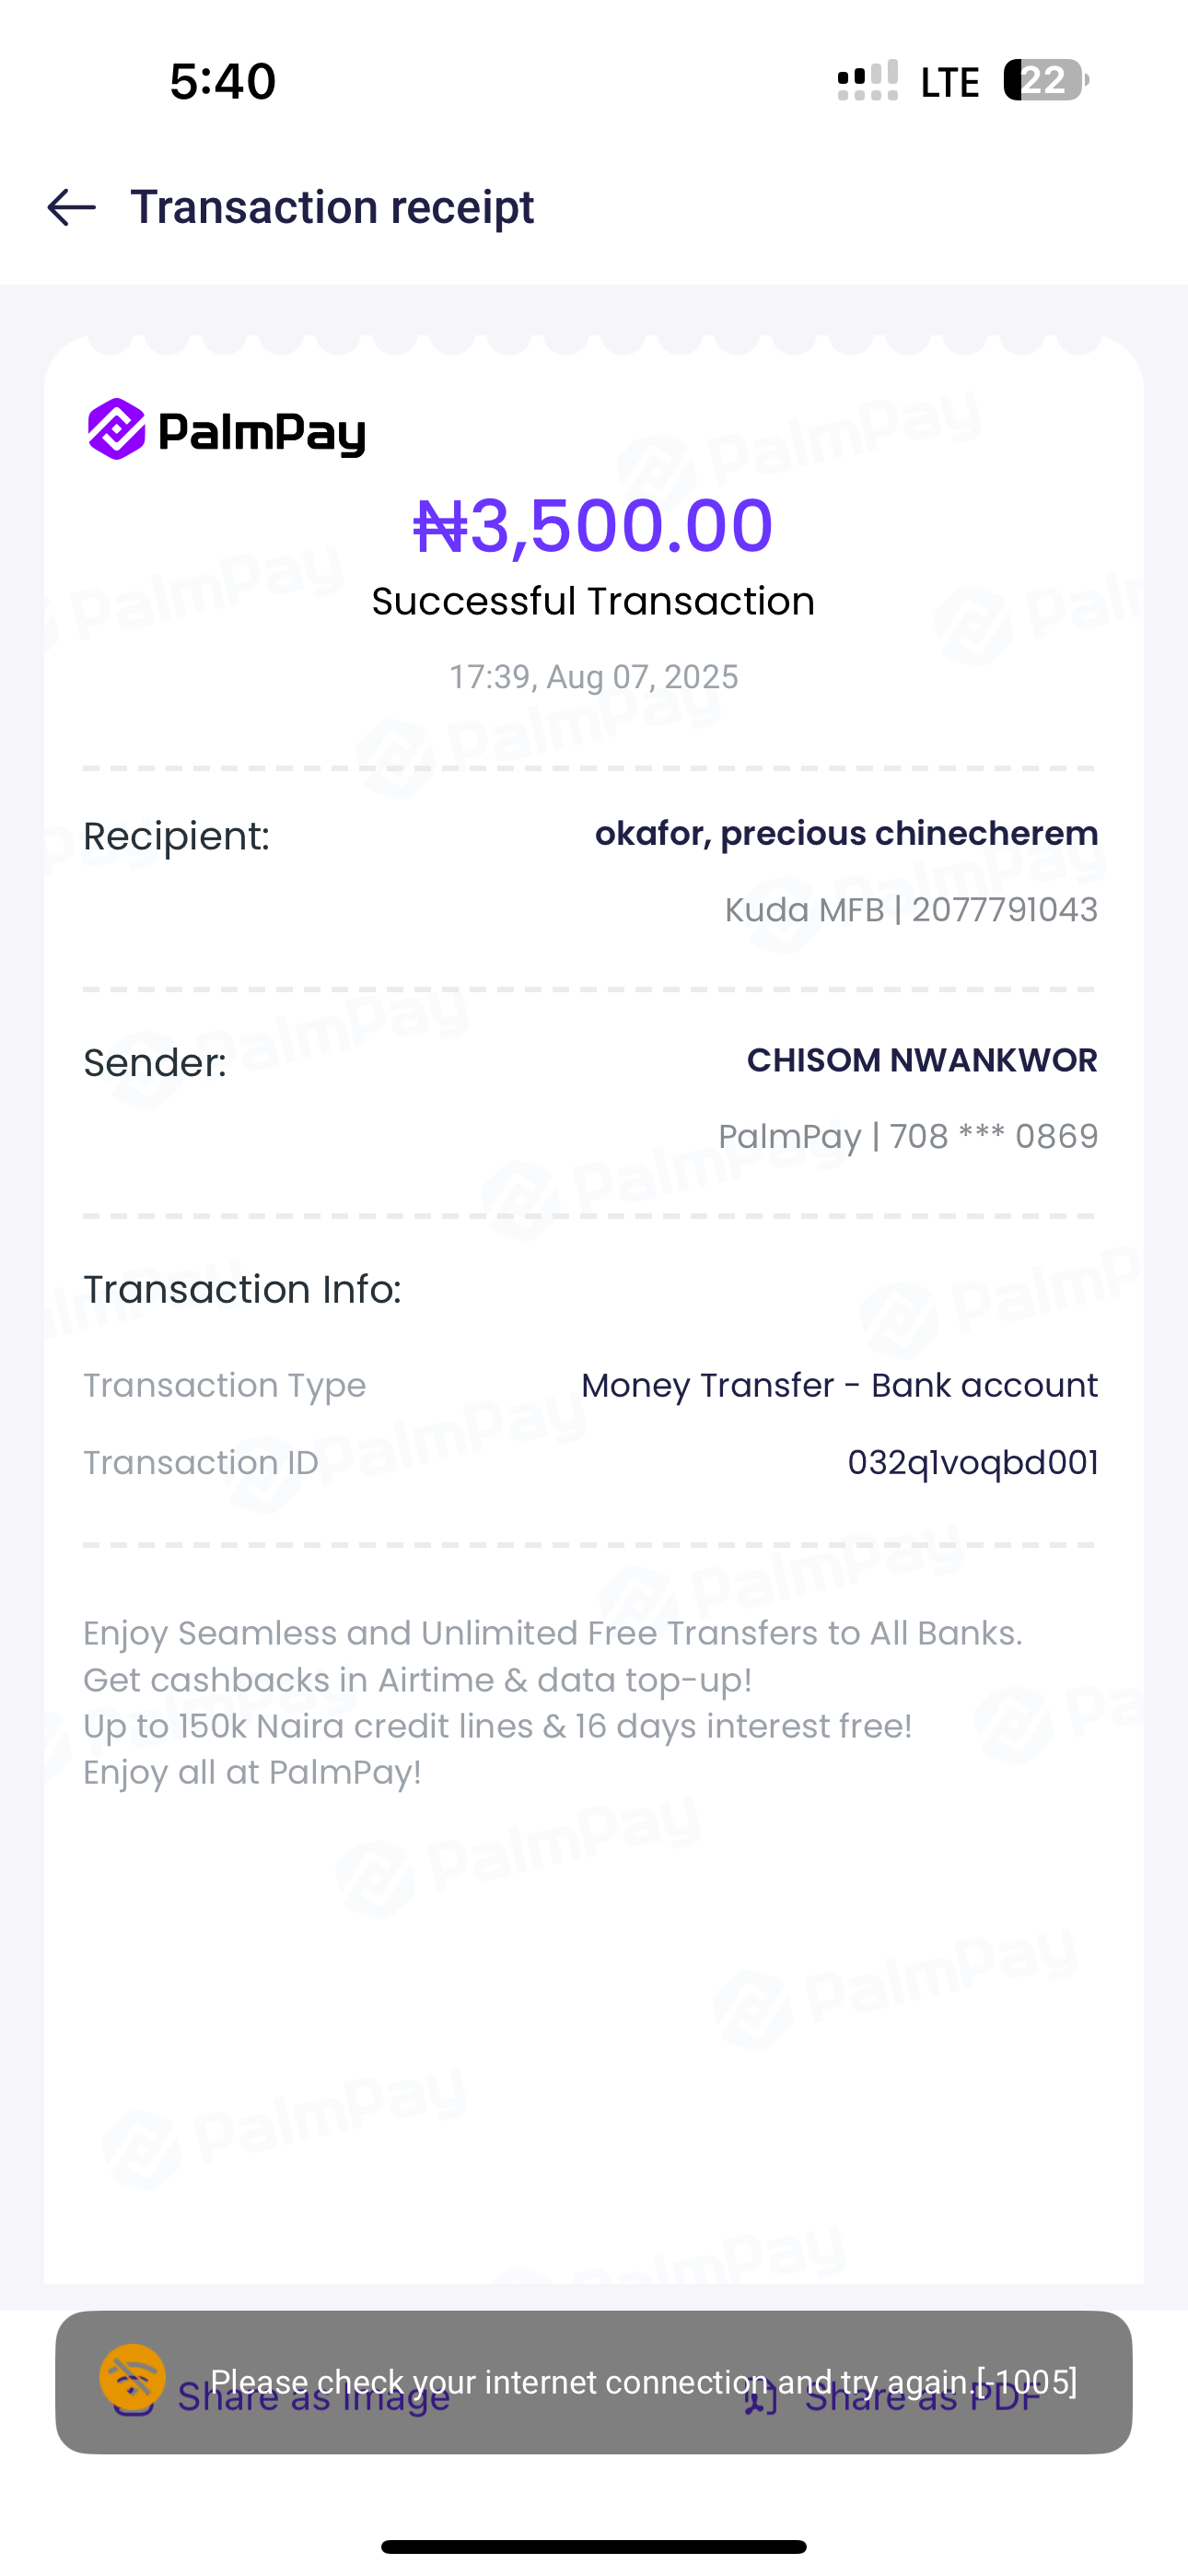Viewport: 1188px width, 2576px height.
Task: Tap the Transaction ID value 032q1voqbd001
Action: (x=972, y=1463)
